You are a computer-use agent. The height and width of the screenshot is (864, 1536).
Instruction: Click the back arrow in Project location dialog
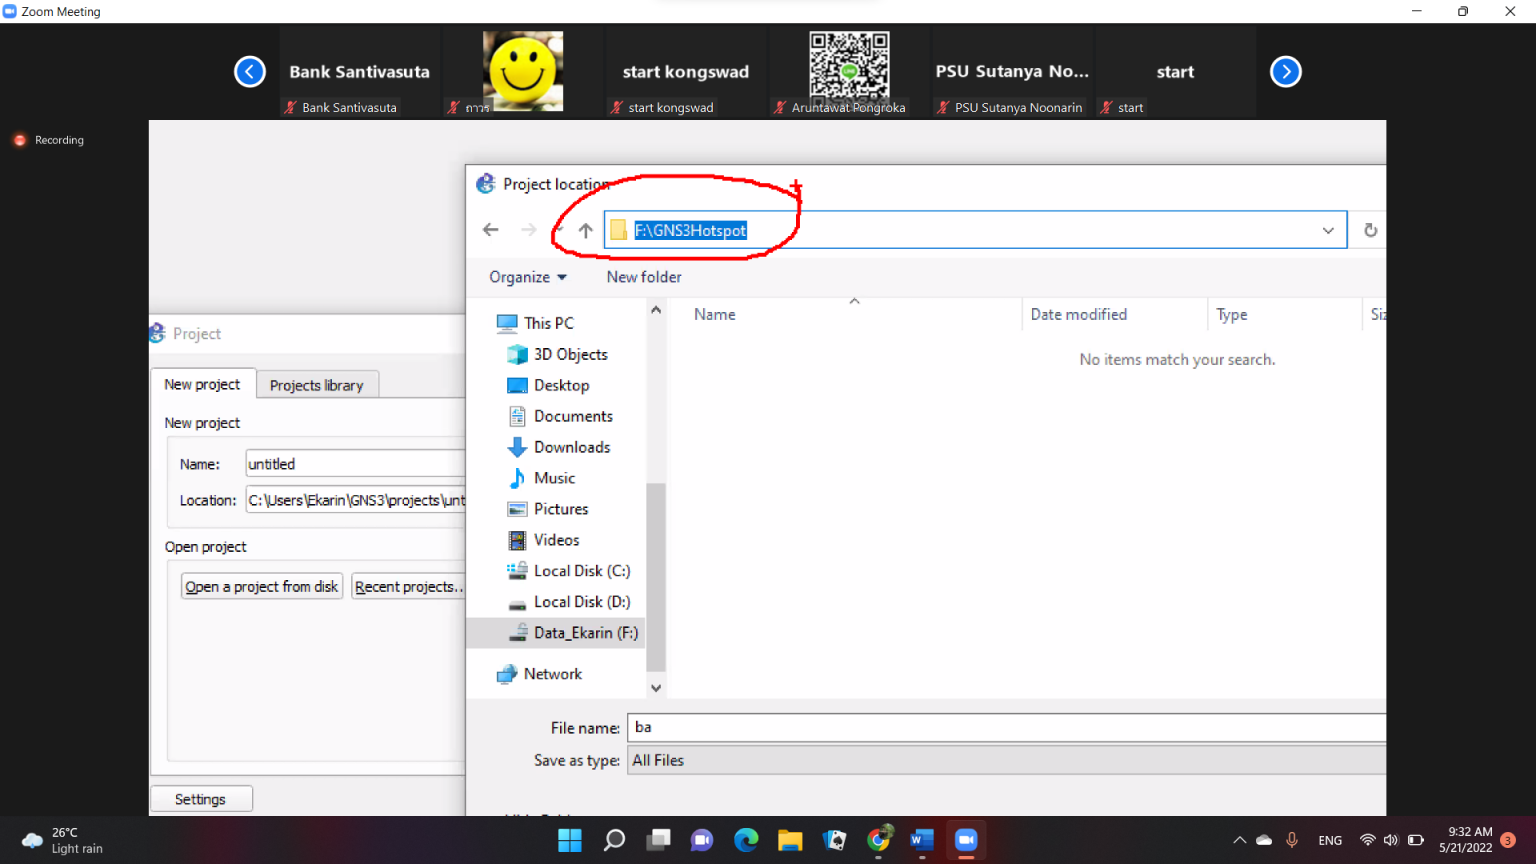pos(490,230)
